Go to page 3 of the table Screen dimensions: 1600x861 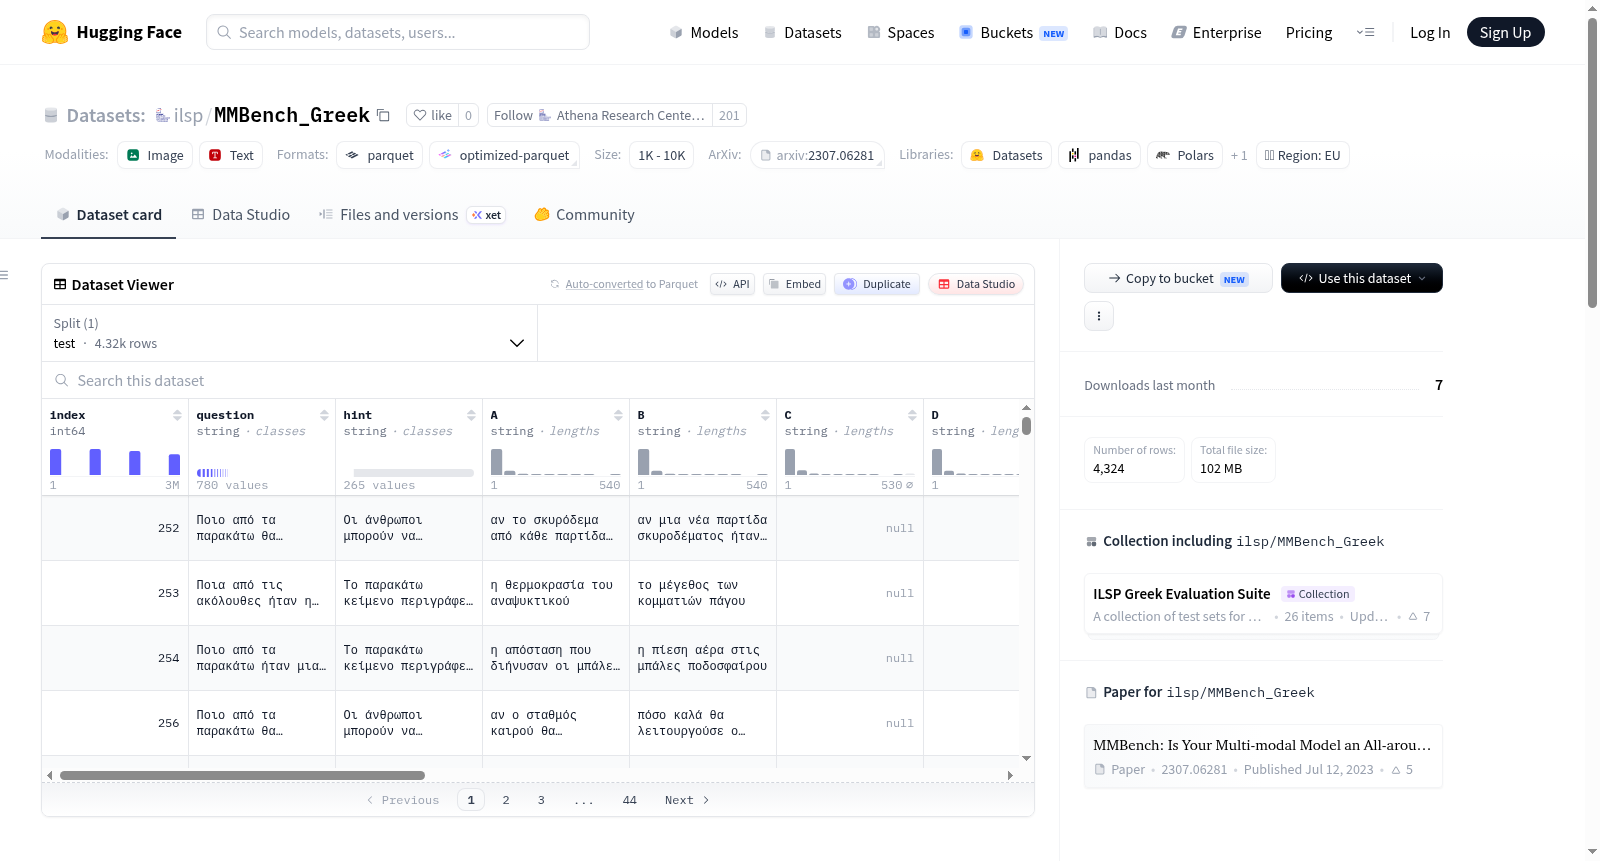click(541, 800)
